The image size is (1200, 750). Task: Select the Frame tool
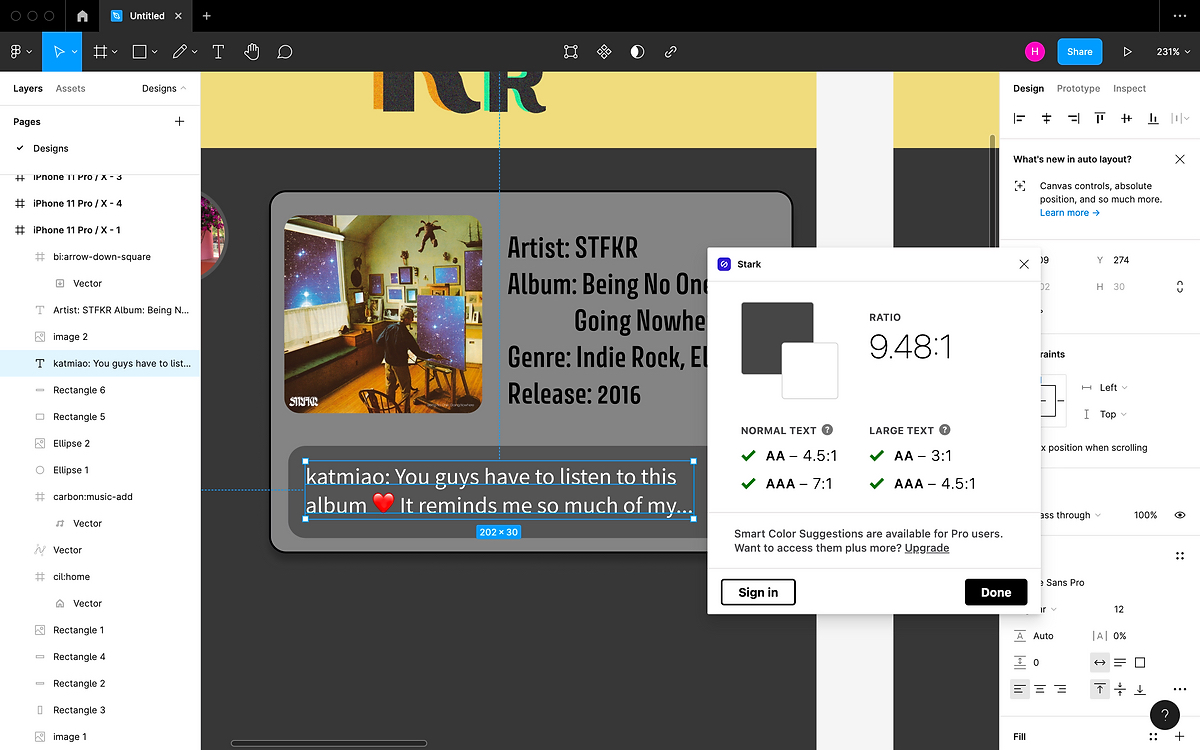point(100,52)
